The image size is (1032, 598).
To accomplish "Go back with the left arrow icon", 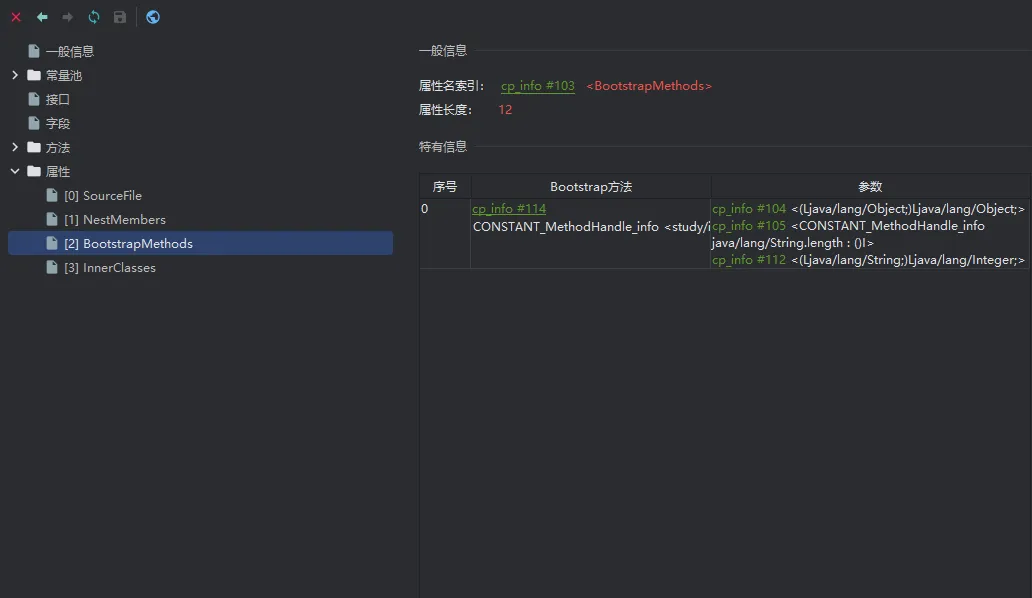I will (x=42, y=17).
